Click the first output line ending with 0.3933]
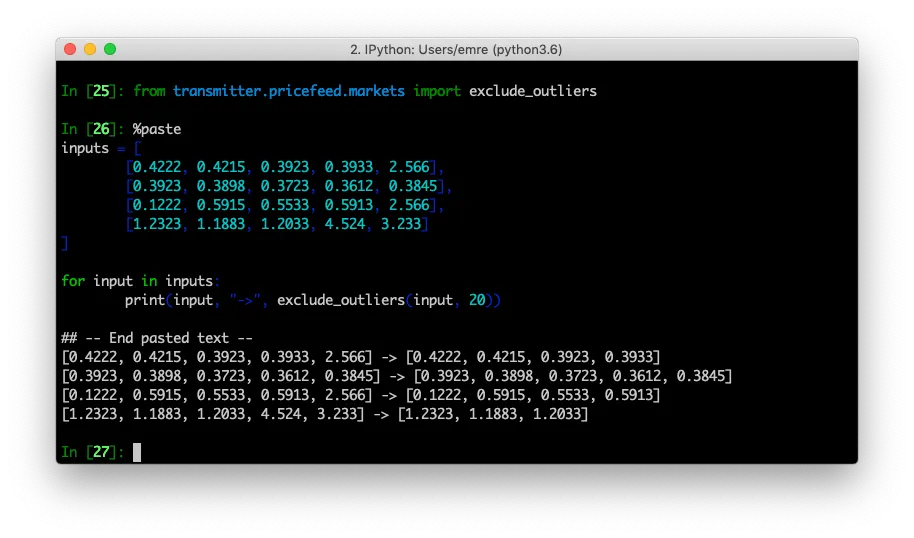This screenshot has width=914, height=538. click(x=361, y=357)
